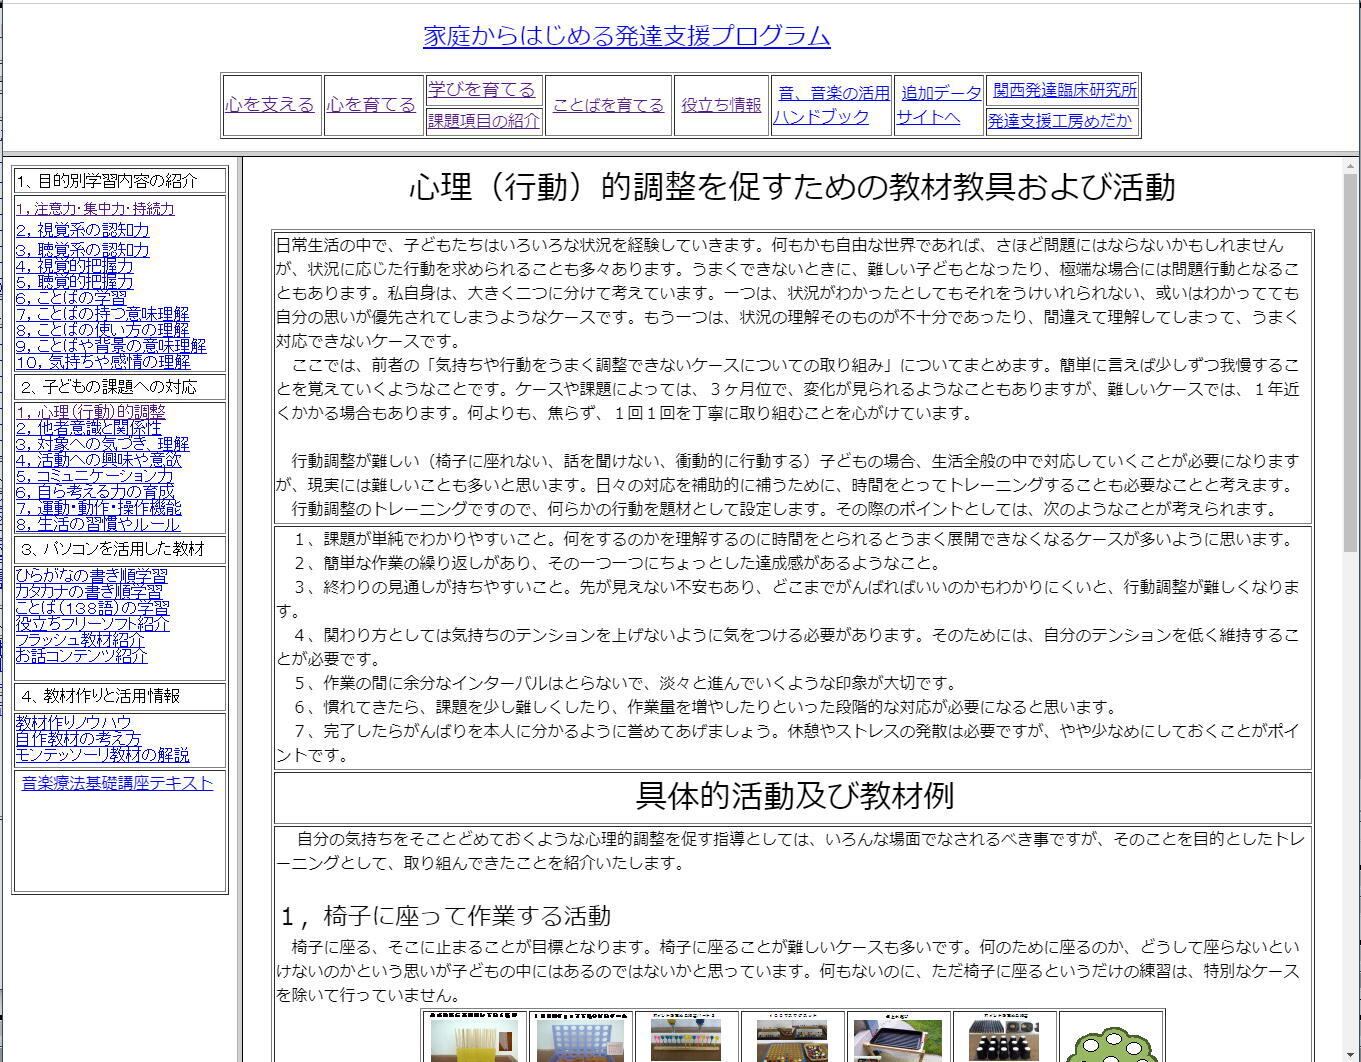Image resolution: width=1361 pixels, height=1062 pixels.
Task: Open the 役立ち情報 page
Action: click(x=721, y=104)
